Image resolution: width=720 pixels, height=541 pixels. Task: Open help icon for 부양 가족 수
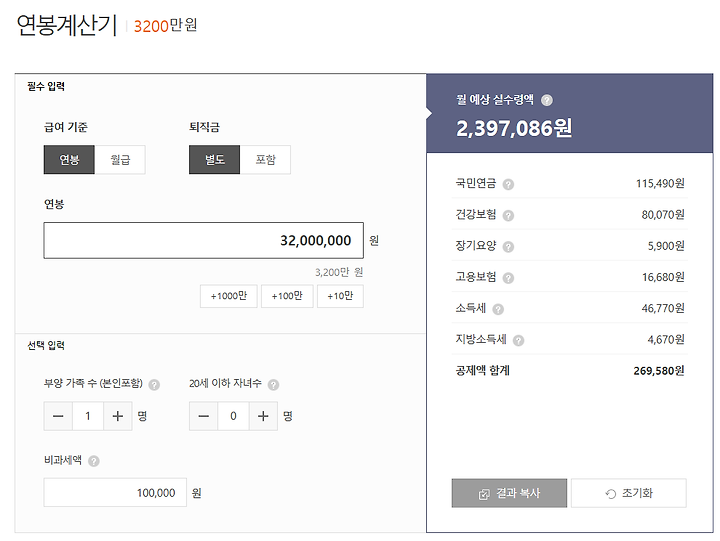click(154, 384)
